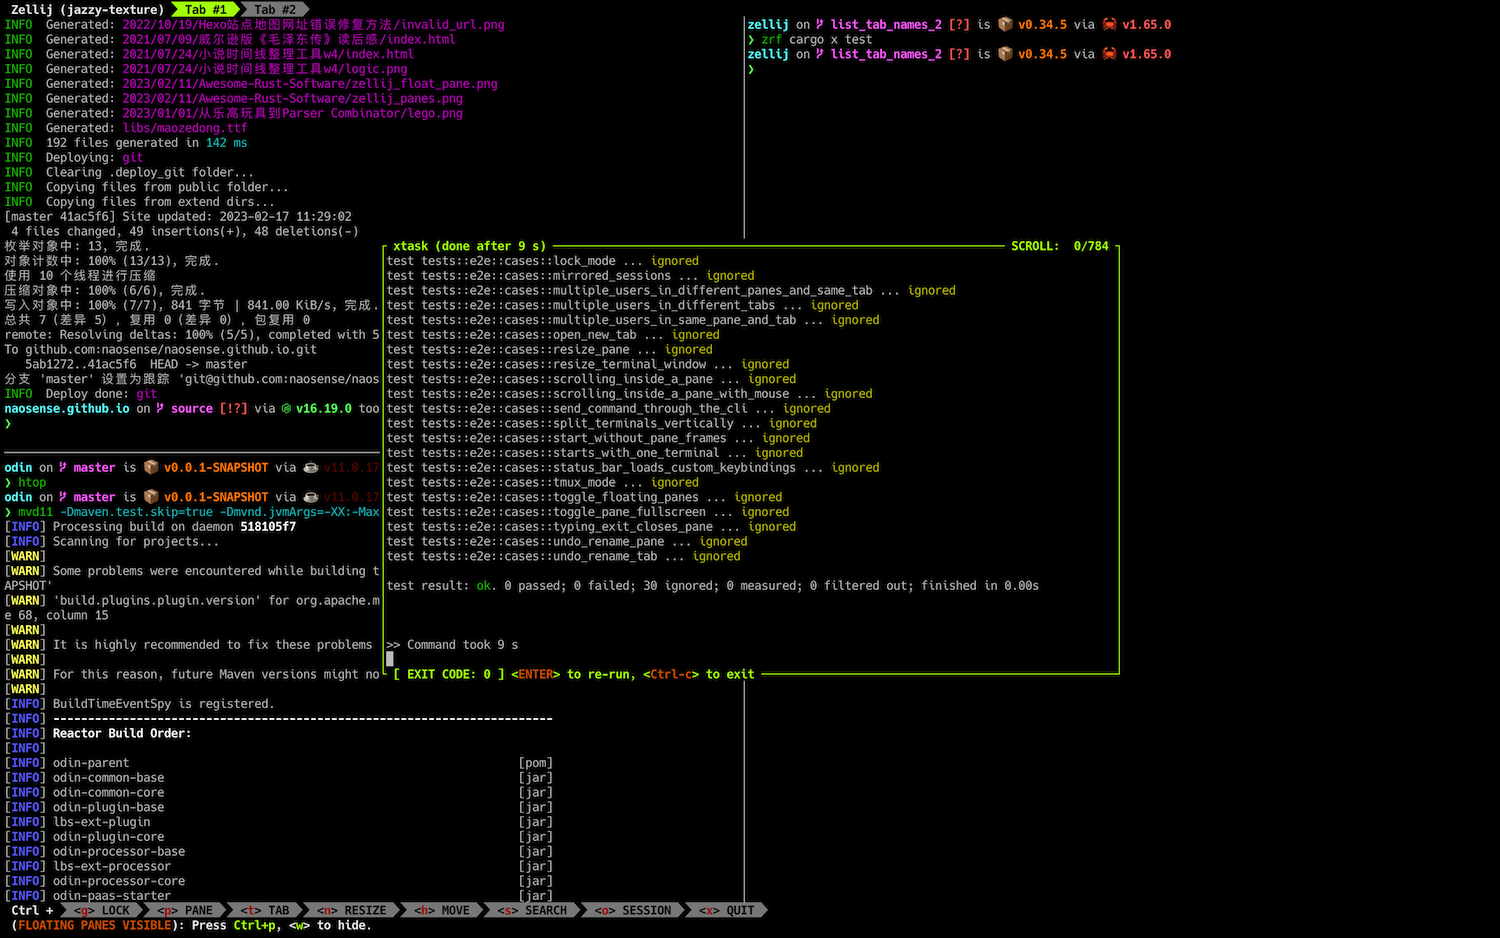Image resolution: width=1500 pixels, height=938 pixels.
Task: Click the mirrored_sessions test line
Action: tap(571, 276)
